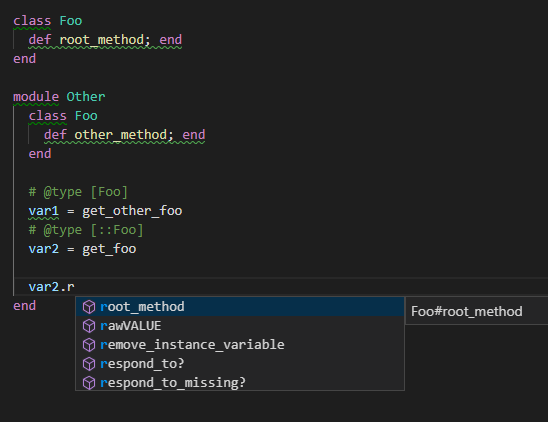The height and width of the screenshot is (422, 548).
Task: Click the module Other name
Action: [x=86, y=97]
